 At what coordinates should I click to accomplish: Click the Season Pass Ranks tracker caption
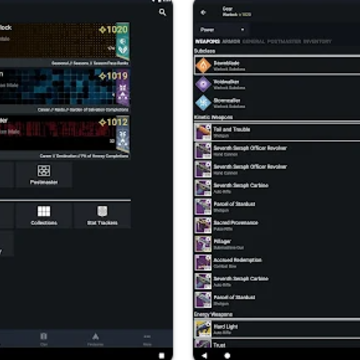90,63
